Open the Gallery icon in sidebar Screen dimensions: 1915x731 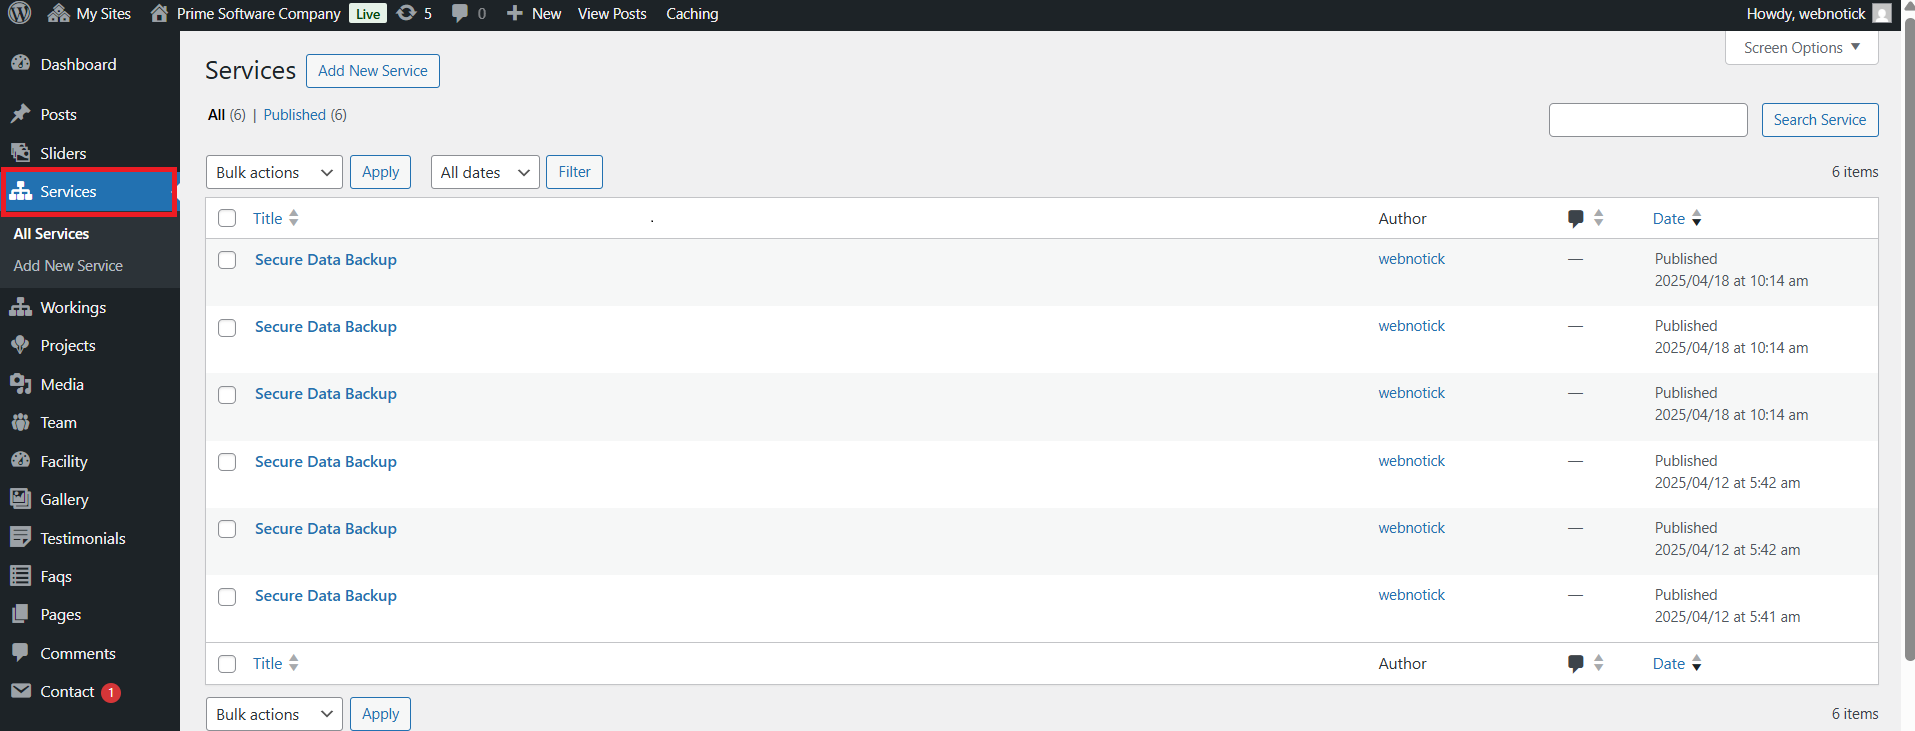(21, 499)
